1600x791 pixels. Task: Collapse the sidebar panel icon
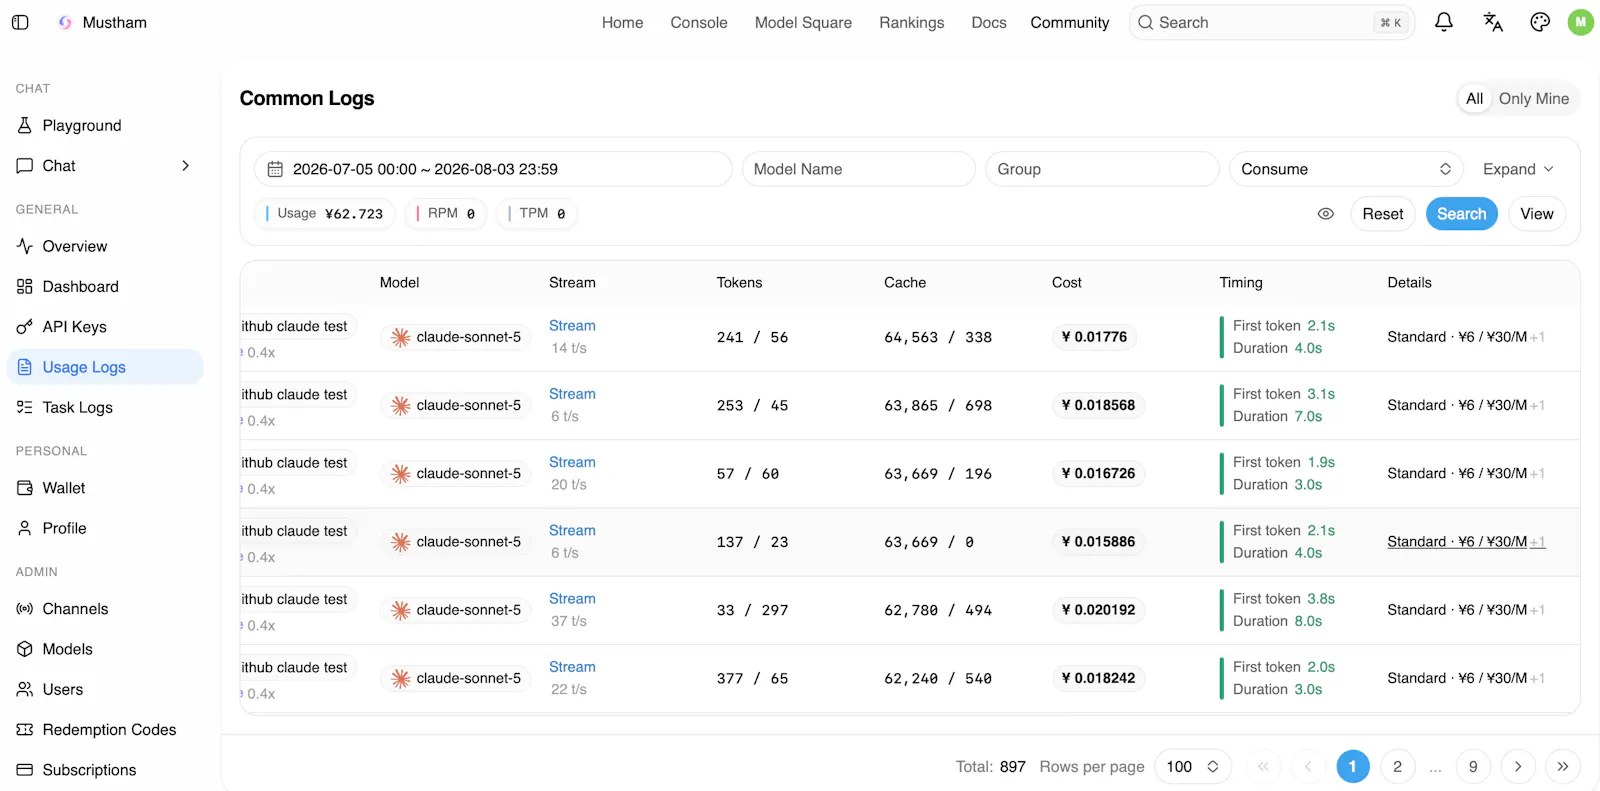tap(20, 22)
